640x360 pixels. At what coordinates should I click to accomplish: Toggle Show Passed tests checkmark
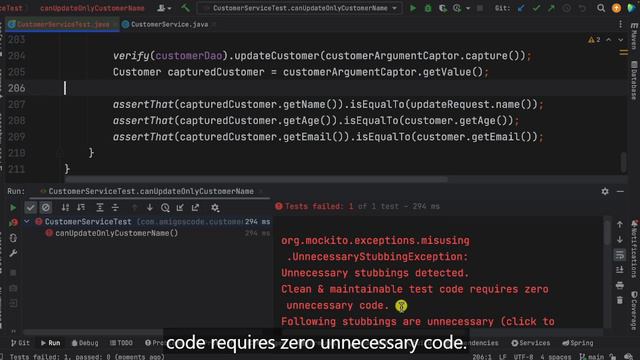coord(30,208)
